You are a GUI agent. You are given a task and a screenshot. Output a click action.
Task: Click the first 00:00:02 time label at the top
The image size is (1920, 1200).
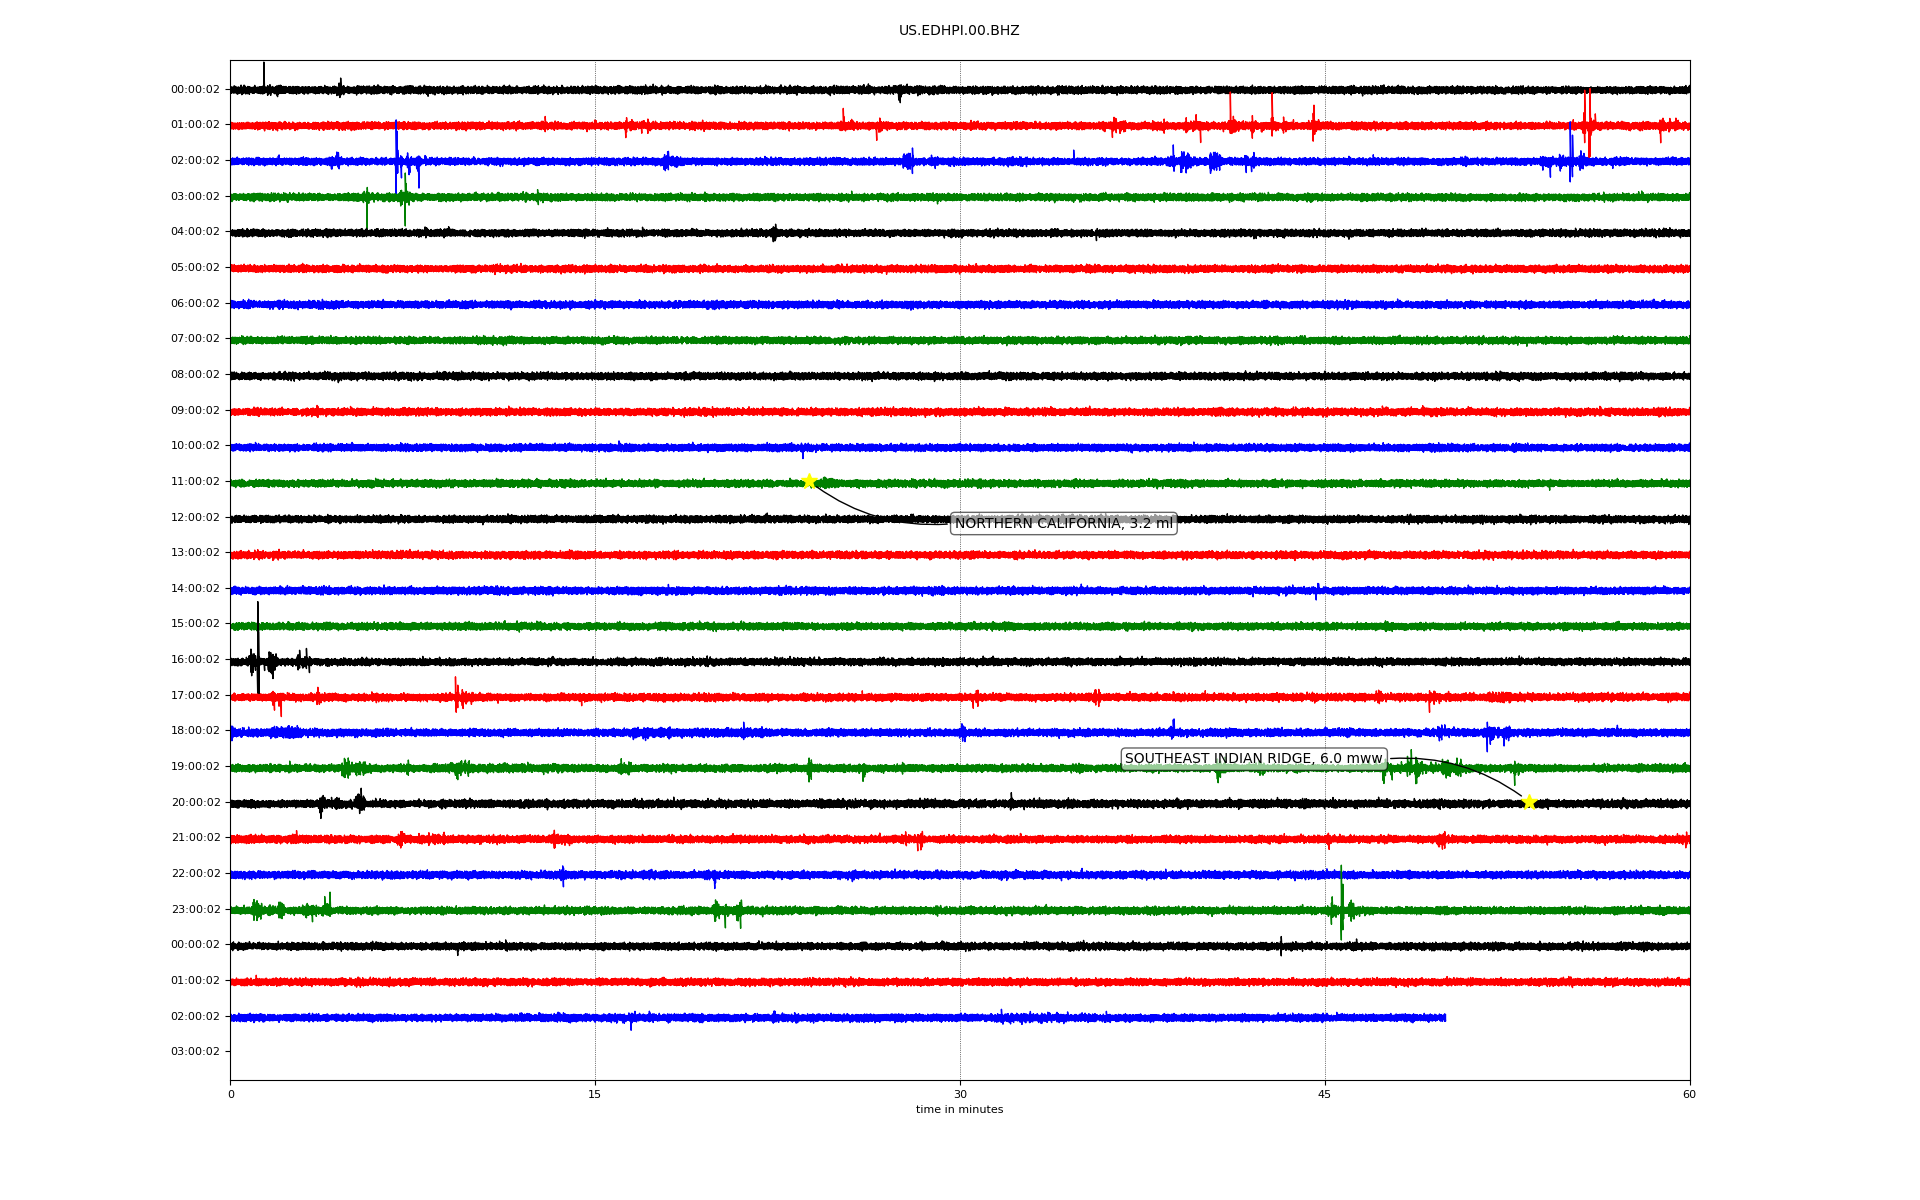(195, 90)
